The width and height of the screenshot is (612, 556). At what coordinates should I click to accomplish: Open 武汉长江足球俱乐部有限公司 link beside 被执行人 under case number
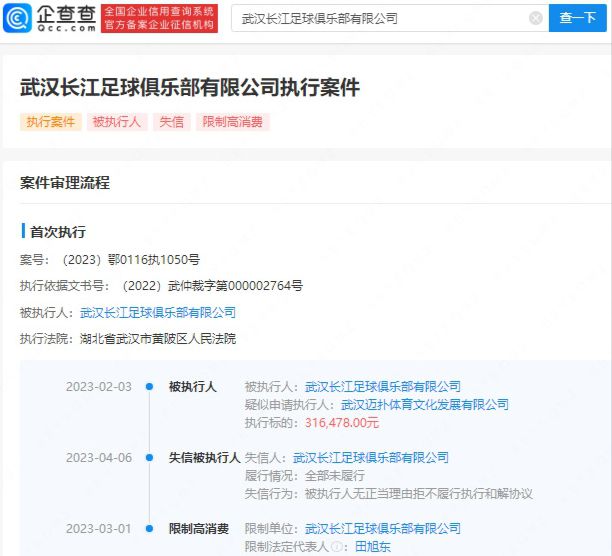158,313
